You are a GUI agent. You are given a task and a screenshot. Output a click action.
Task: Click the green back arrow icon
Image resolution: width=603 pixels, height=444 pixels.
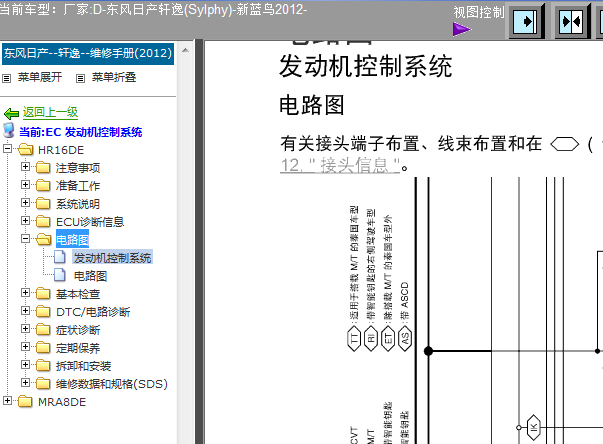click(x=11, y=113)
